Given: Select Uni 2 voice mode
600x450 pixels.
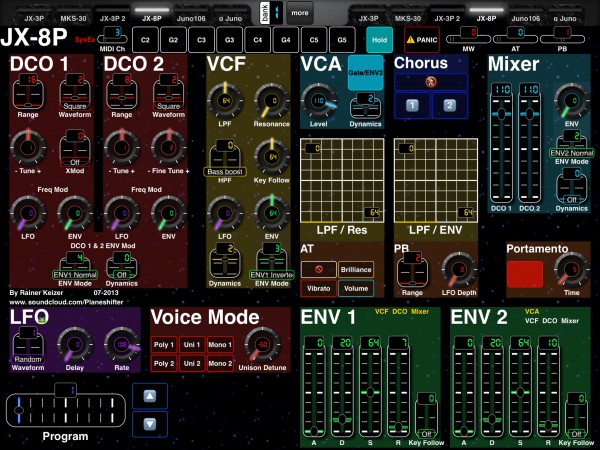Looking at the screenshot, I should (x=192, y=363).
